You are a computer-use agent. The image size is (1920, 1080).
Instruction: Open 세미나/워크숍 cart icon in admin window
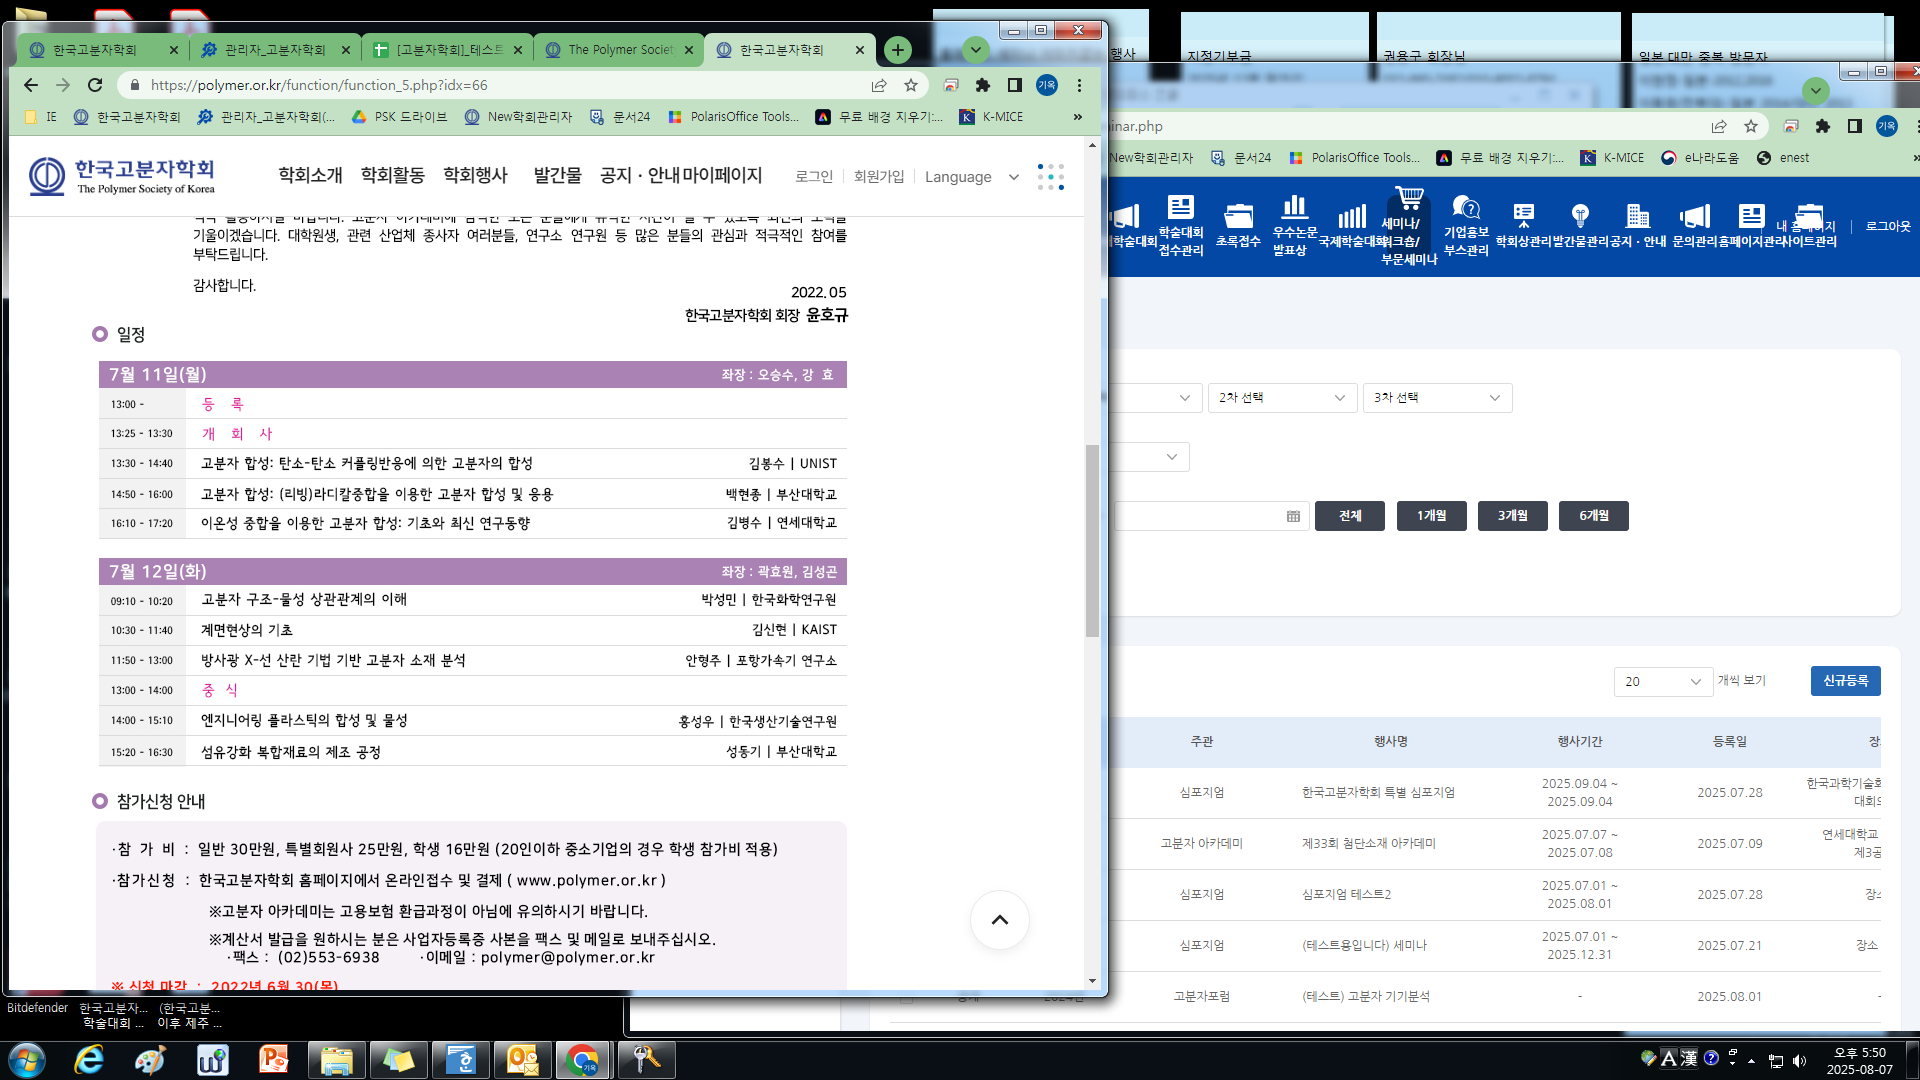point(1409,226)
